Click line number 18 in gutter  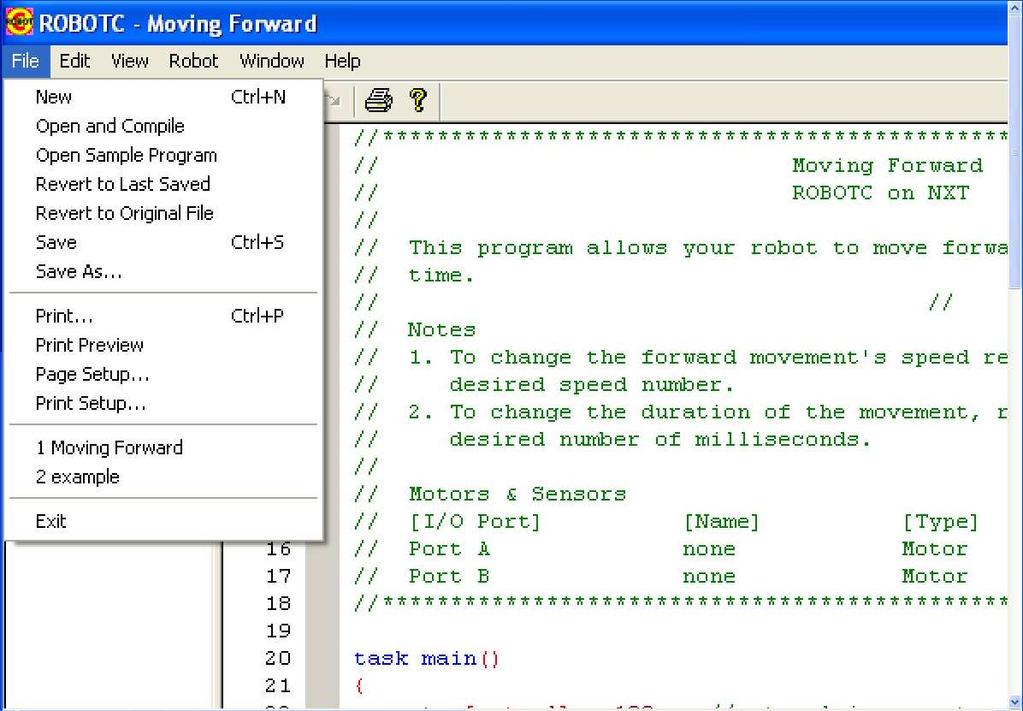coord(278,603)
